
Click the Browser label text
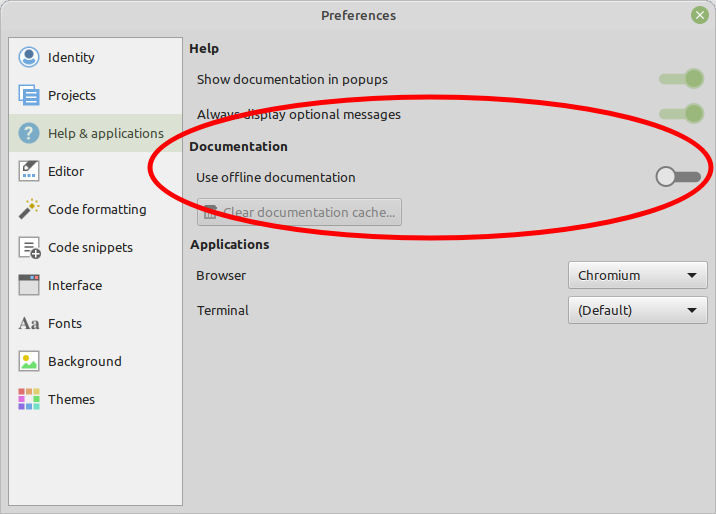click(x=221, y=276)
